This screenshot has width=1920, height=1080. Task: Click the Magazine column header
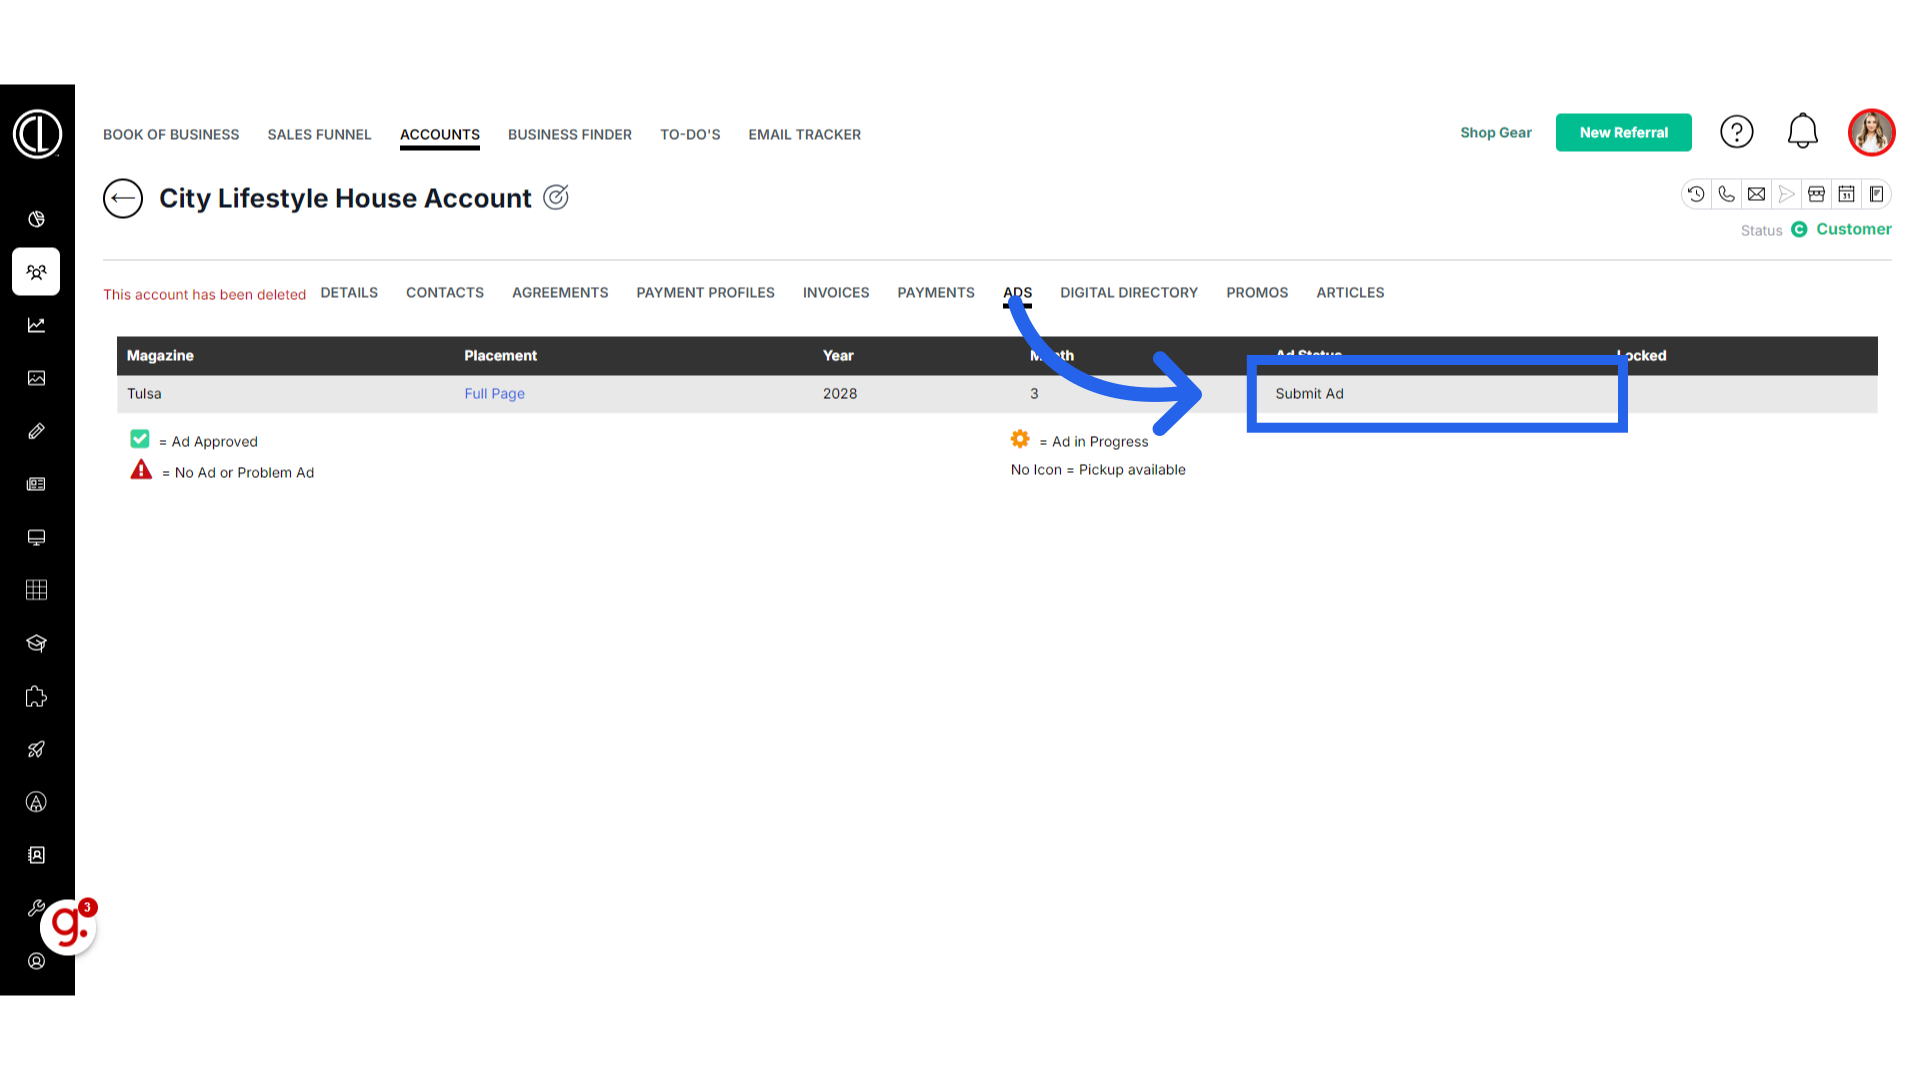click(160, 355)
